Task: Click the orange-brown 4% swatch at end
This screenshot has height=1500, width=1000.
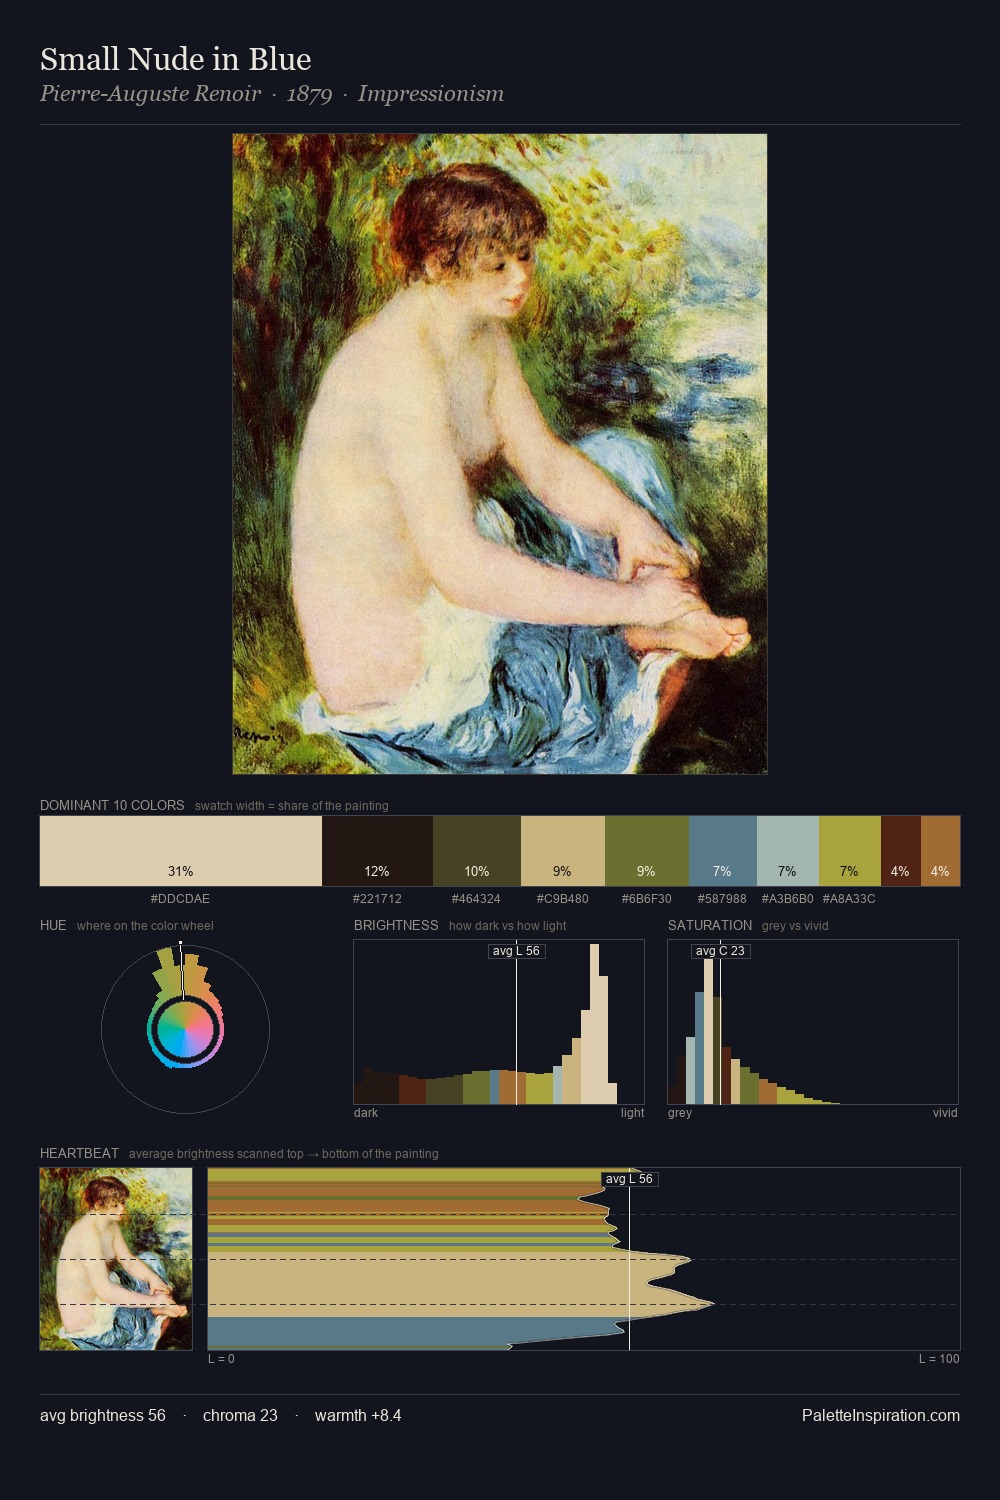Action: point(940,851)
